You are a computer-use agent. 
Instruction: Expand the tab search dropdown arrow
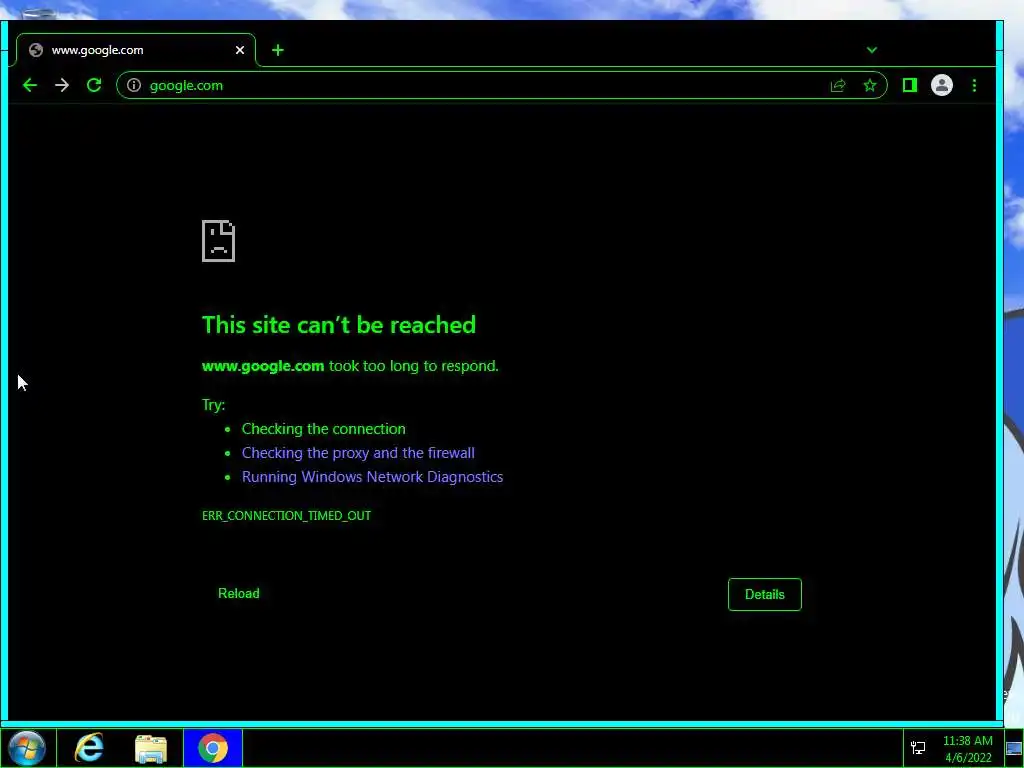(x=872, y=50)
